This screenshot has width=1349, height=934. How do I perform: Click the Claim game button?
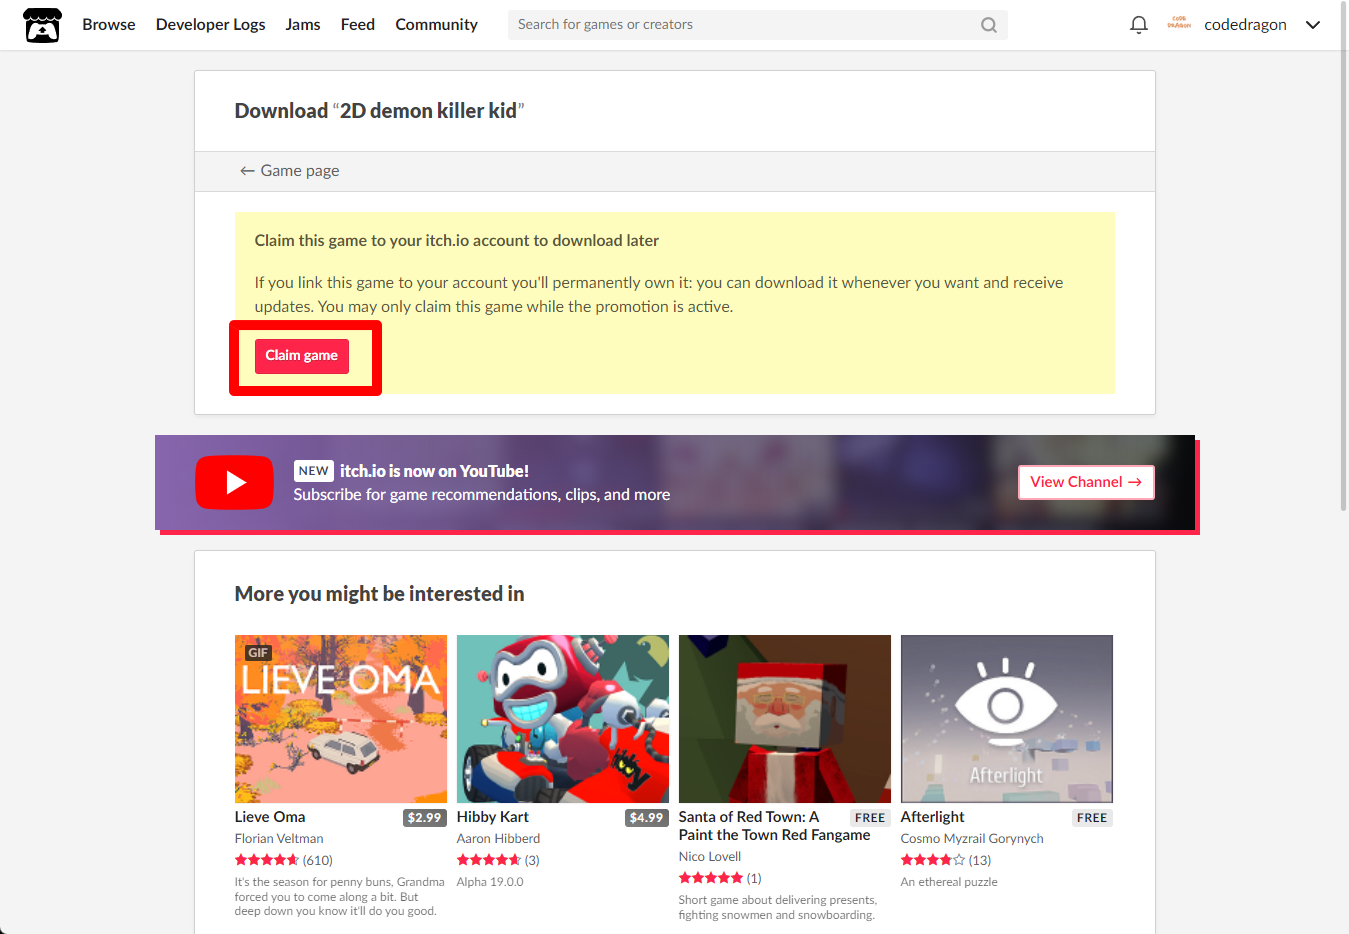pos(302,356)
